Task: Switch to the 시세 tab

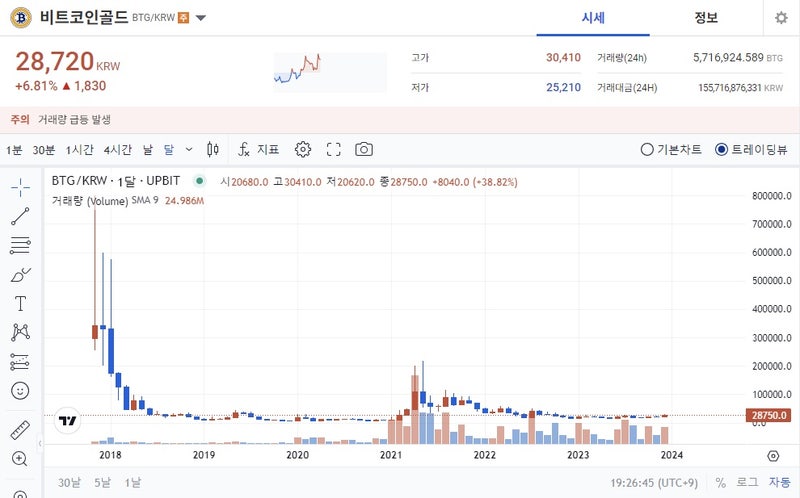Action: [x=593, y=18]
